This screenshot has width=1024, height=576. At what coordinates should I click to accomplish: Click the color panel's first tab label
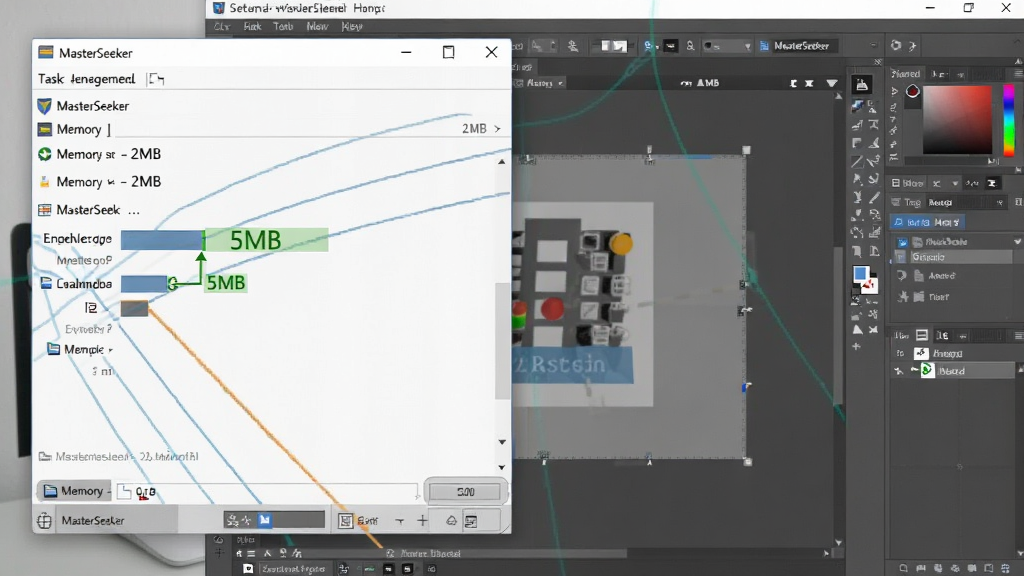pyautogui.click(x=906, y=74)
